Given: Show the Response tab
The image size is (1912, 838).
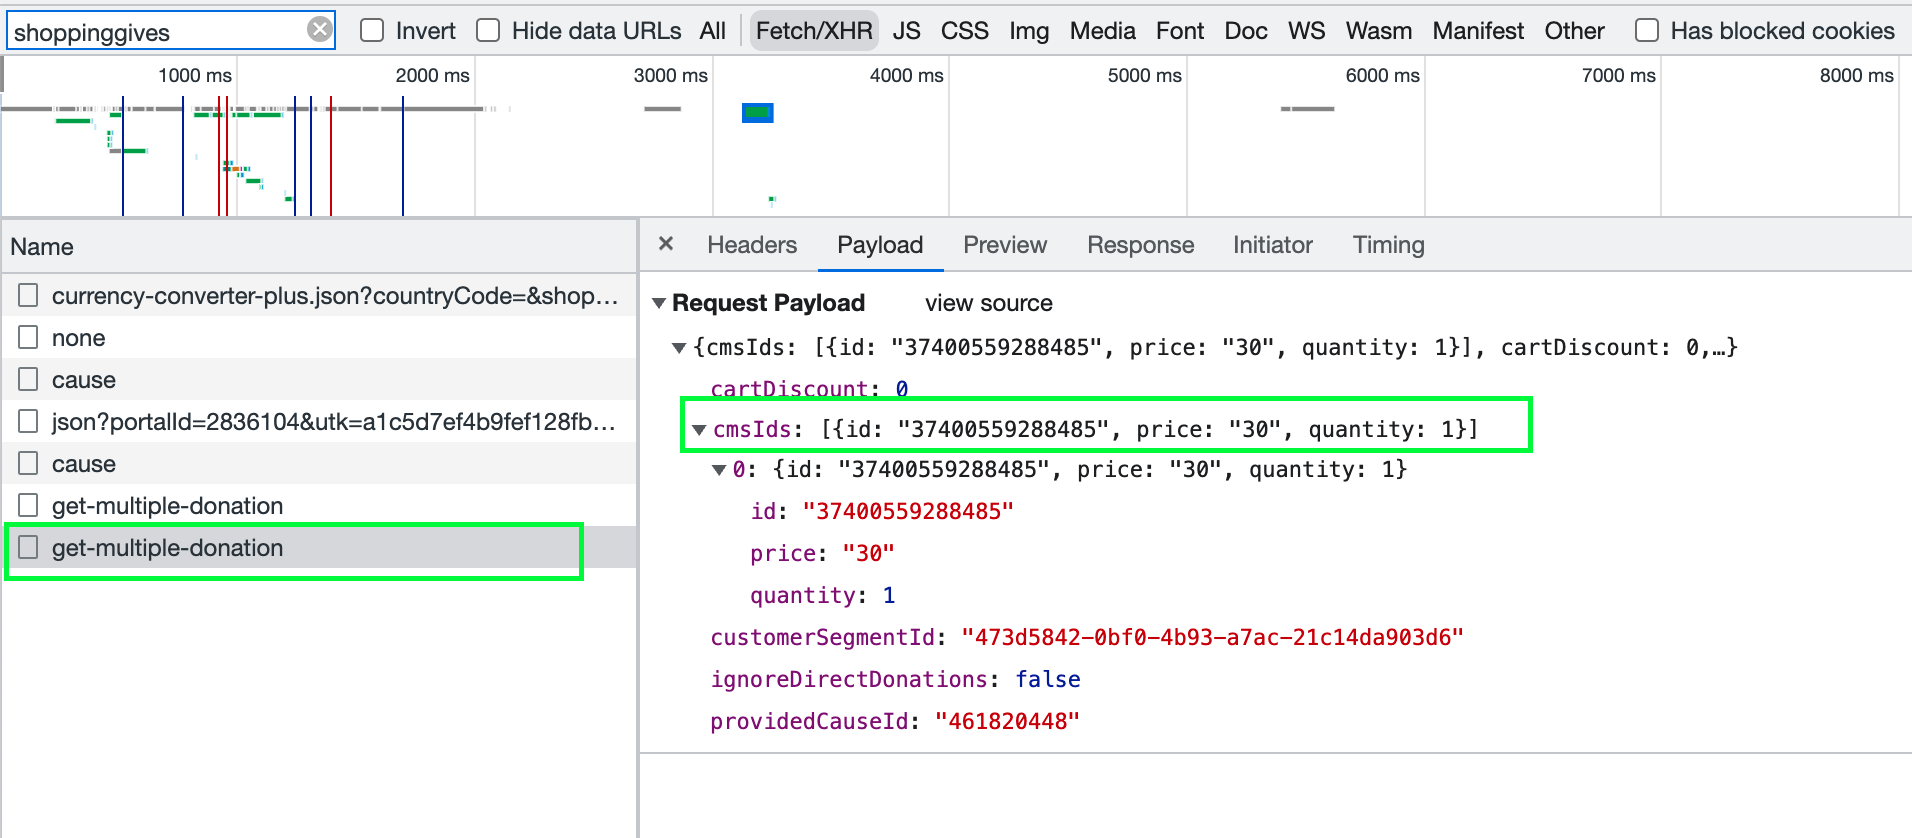Looking at the screenshot, I should 1141,245.
